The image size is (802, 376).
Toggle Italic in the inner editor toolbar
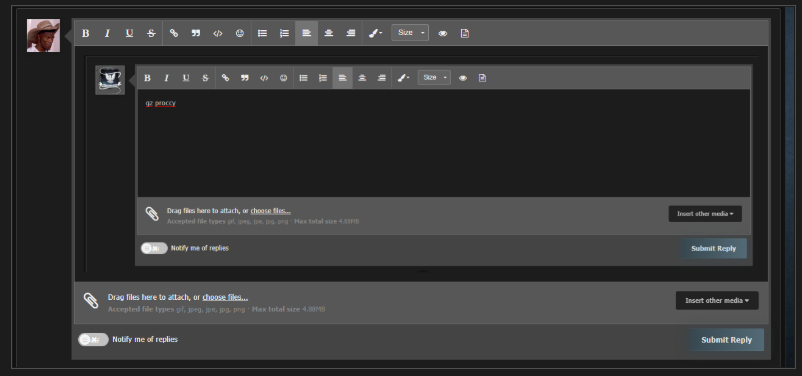(x=166, y=78)
